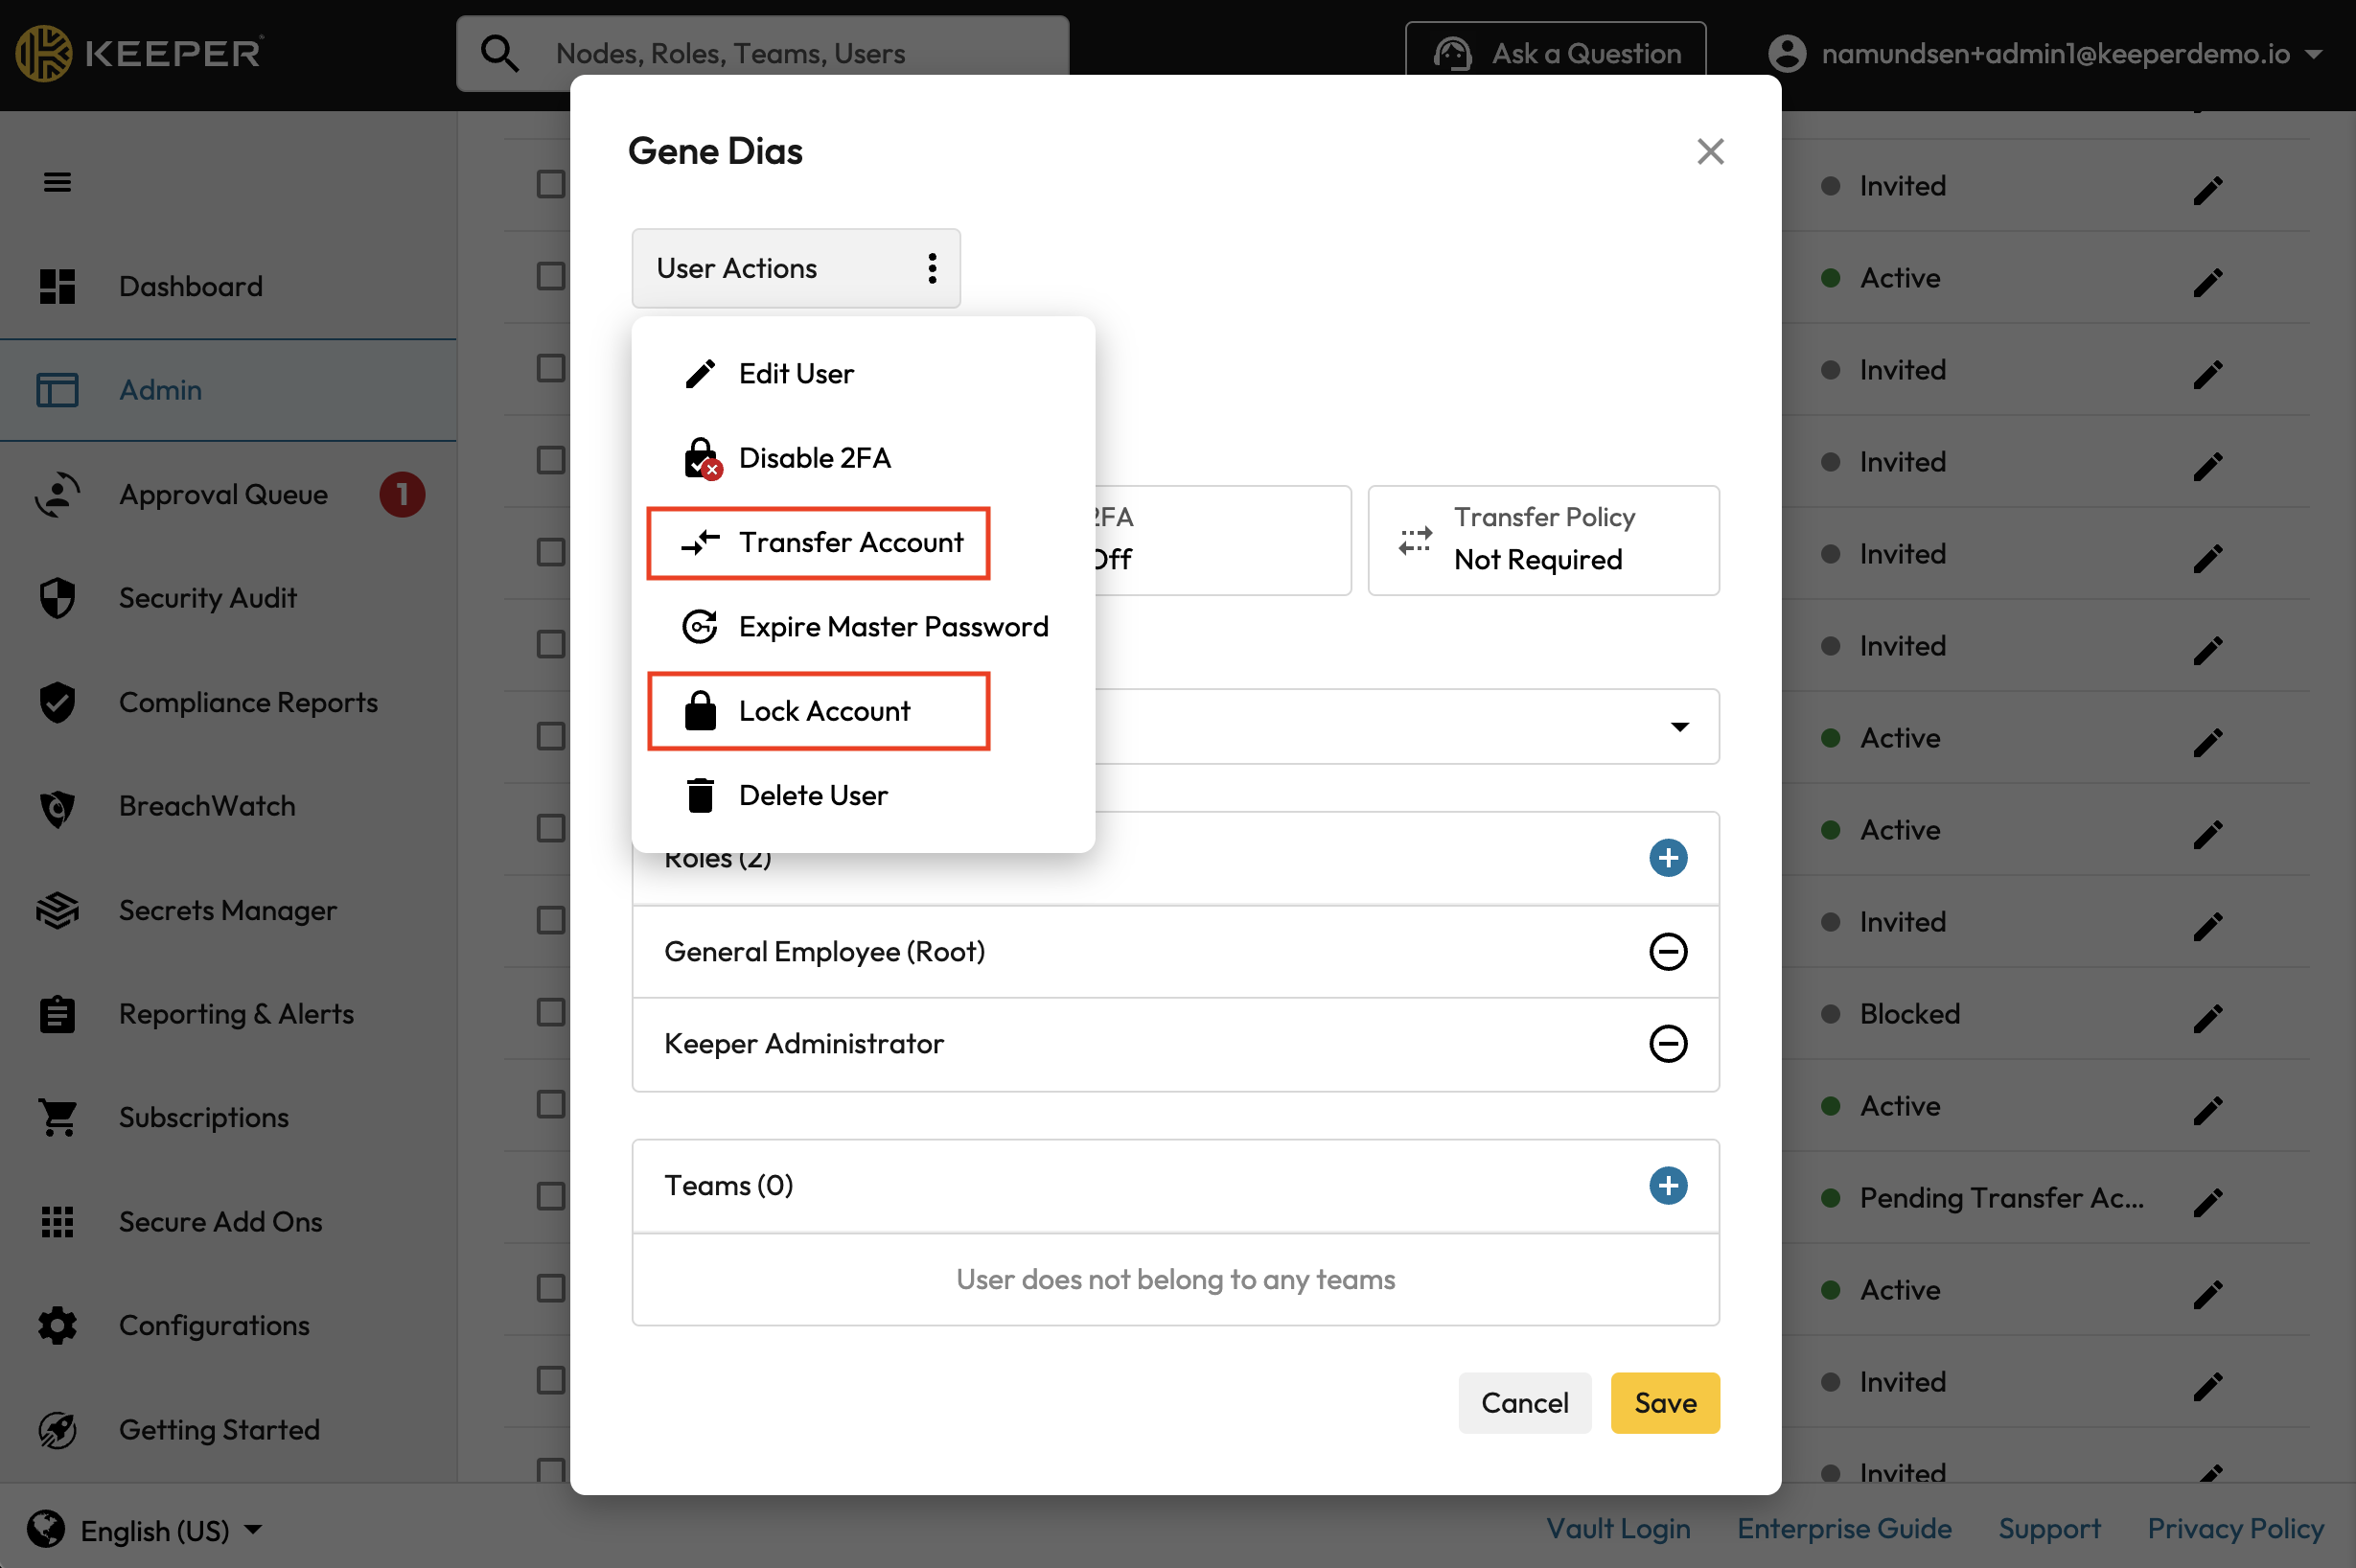Click the Approval Queue sidebar icon
The image size is (2356, 1568).
[57, 494]
